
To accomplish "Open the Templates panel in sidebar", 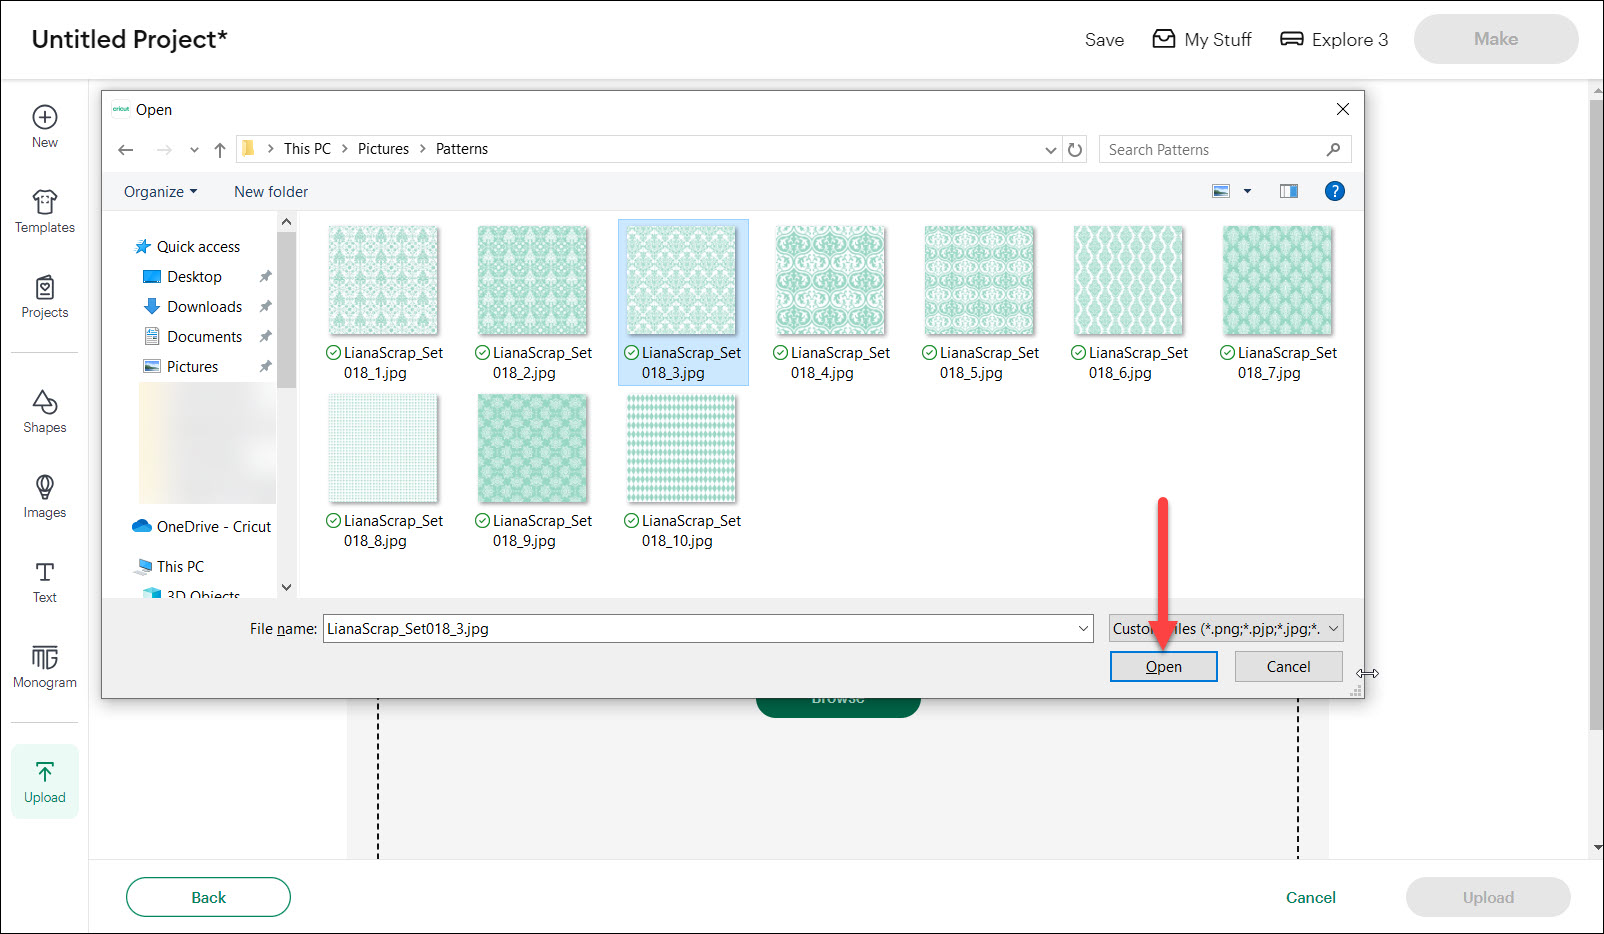I will click(44, 211).
